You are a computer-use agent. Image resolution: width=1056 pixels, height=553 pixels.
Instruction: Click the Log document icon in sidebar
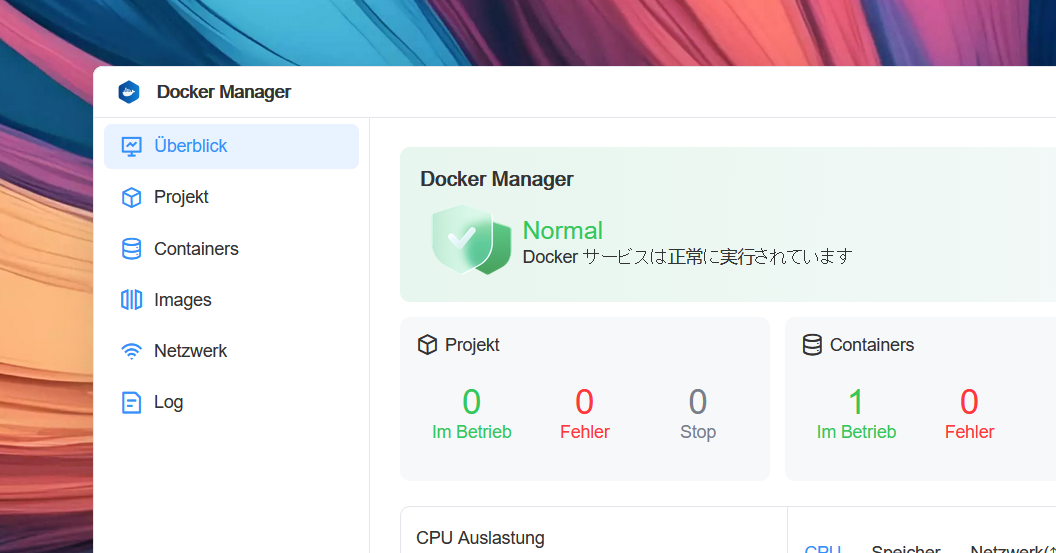tap(131, 402)
